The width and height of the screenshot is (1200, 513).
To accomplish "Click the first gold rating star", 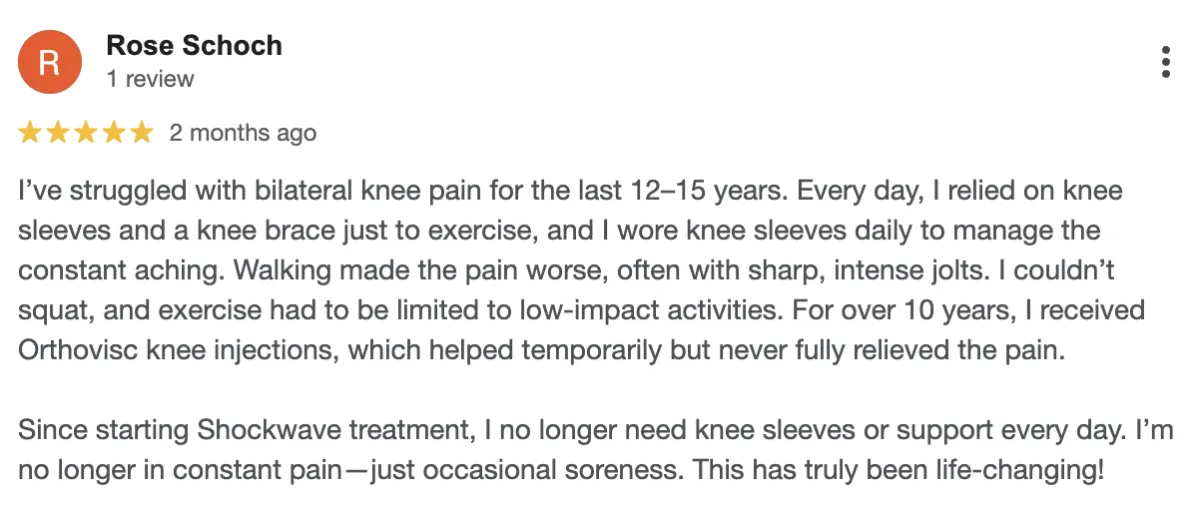I will coord(30,133).
